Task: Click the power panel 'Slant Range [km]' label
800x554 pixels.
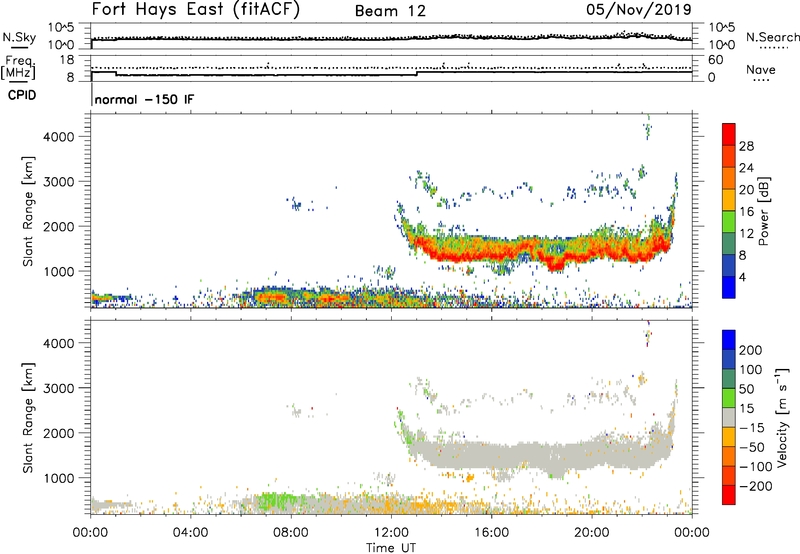Action: point(28,211)
